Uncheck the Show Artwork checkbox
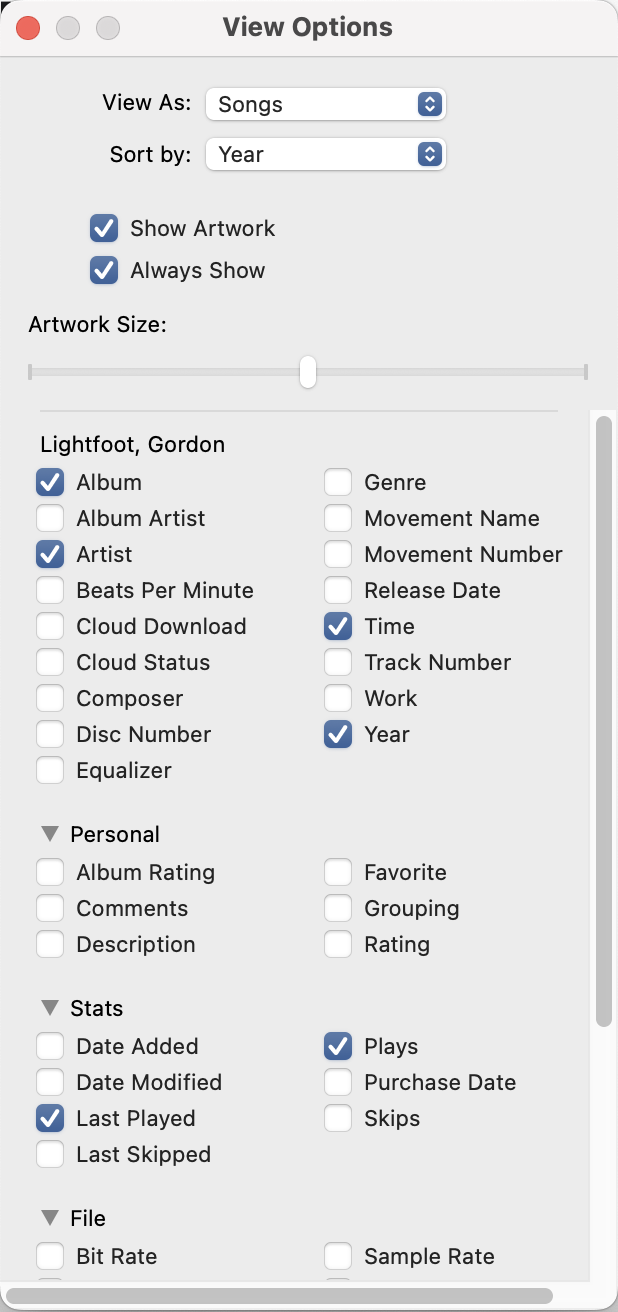 coord(104,228)
